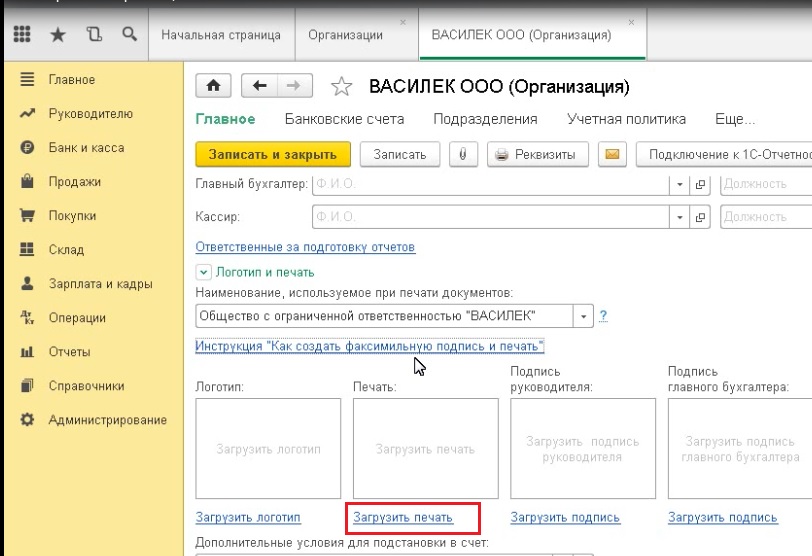The height and width of the screenshot is (556, 812).
Task: Navigate forward with right arrow
Action: [295, 85]
